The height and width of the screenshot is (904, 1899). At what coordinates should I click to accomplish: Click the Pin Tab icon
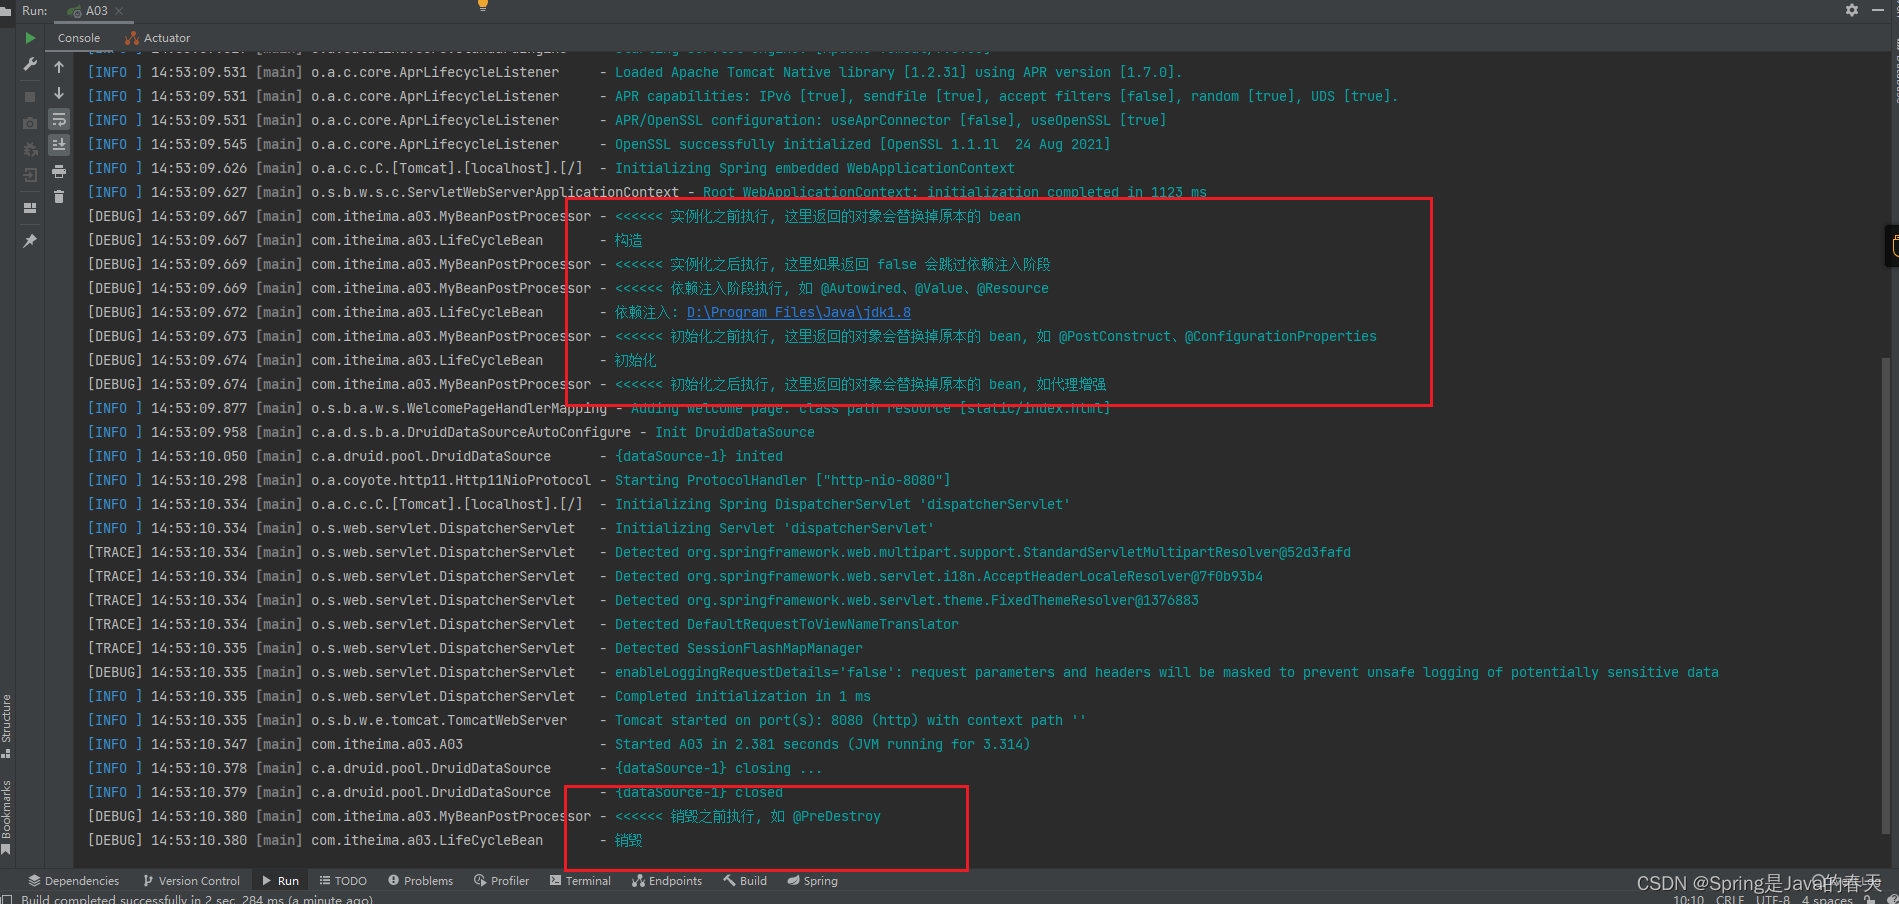click(x=30, y=241)
